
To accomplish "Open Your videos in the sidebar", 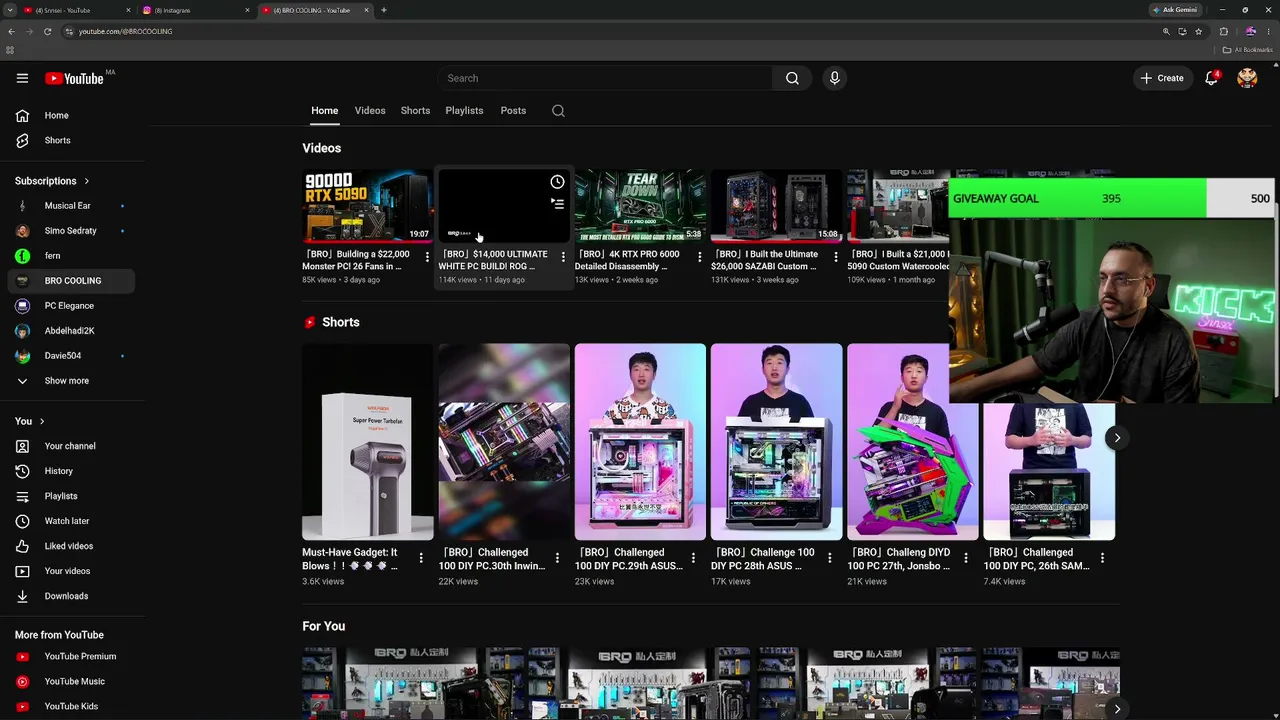I will [72, 571].
